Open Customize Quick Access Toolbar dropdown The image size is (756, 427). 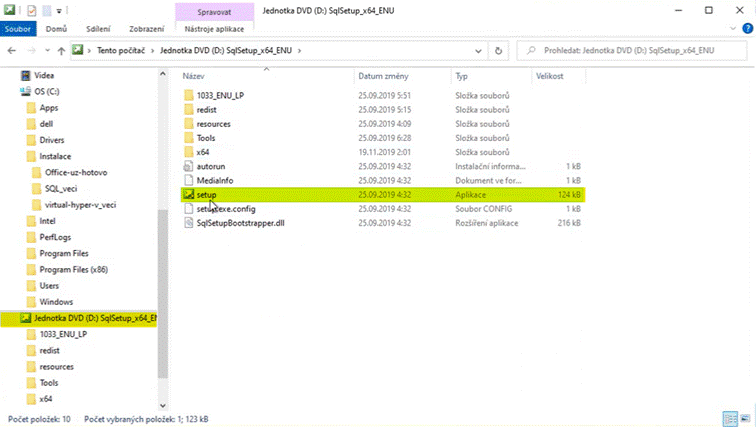pos(59,10)
